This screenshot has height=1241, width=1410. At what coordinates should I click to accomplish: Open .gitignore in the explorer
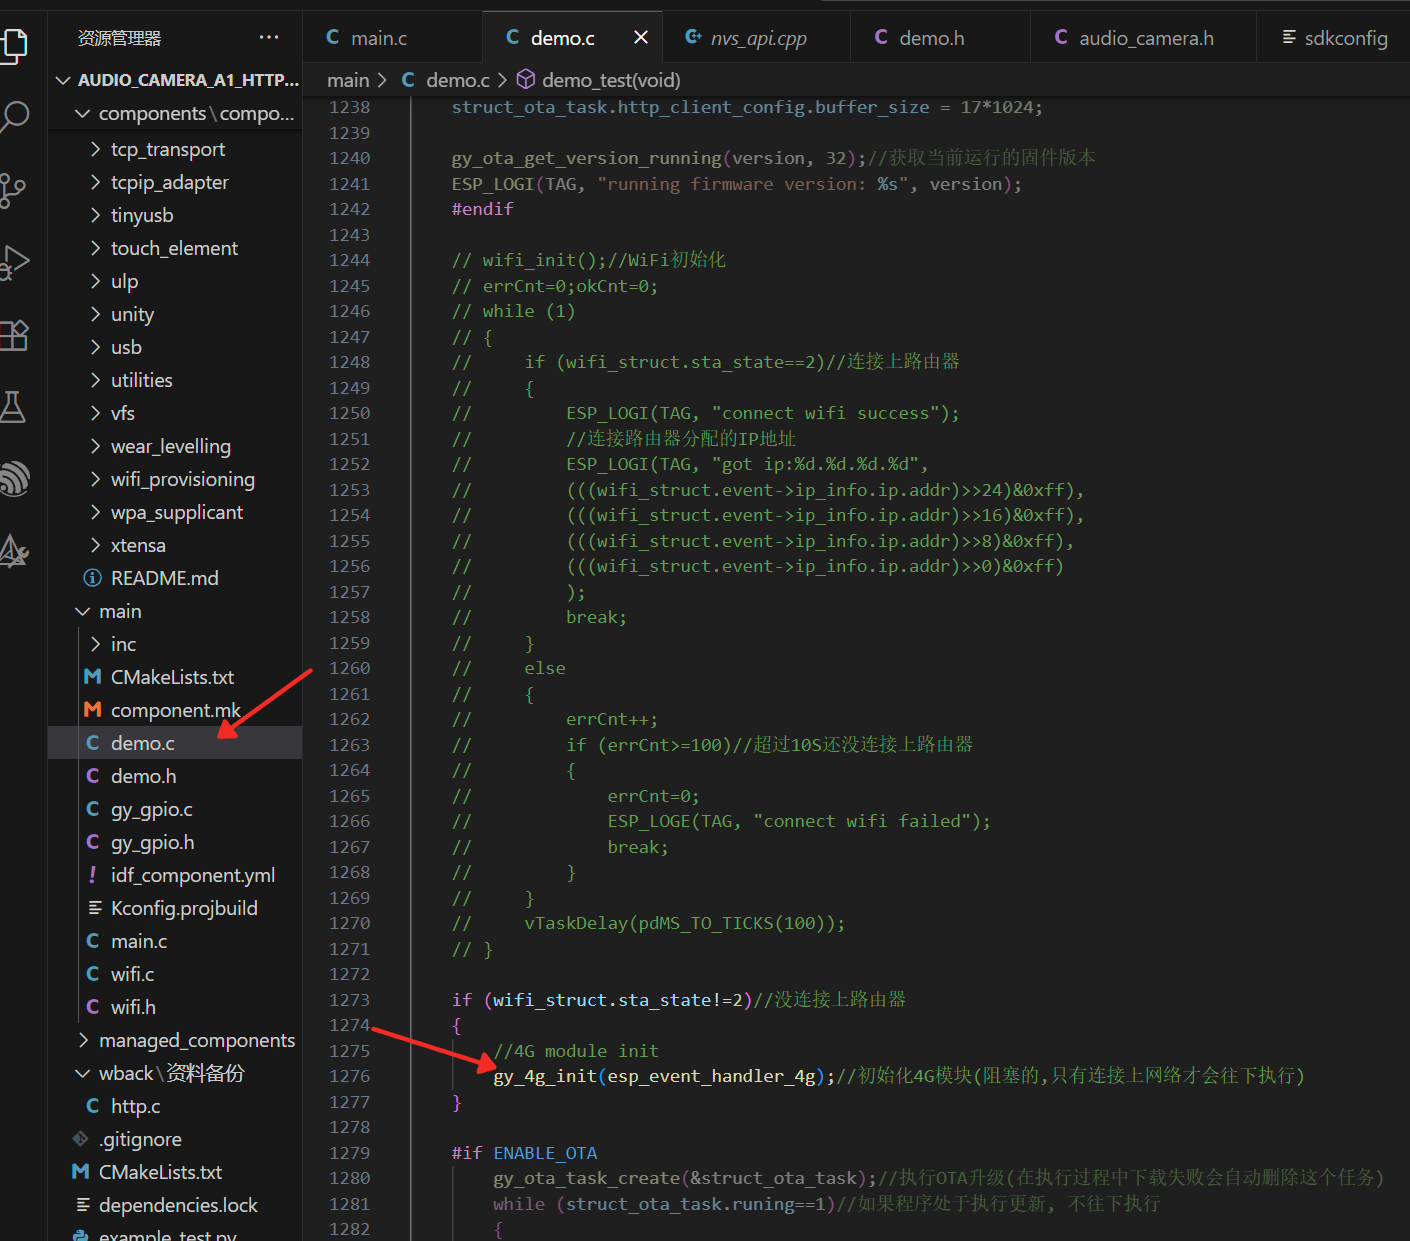tap(175, 1139)
